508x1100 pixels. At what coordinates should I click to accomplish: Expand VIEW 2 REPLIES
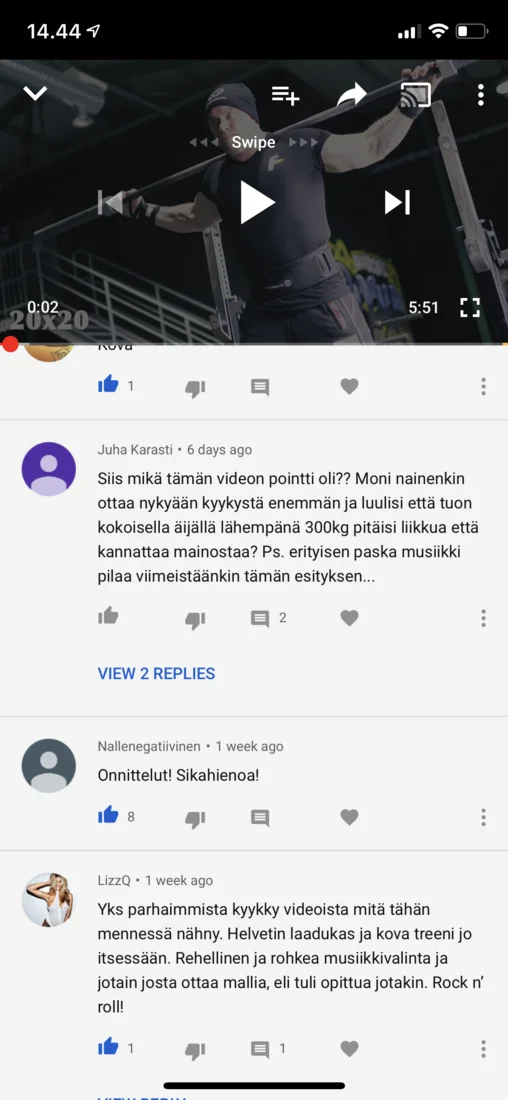pyautogui.click(x=156, y=673)
